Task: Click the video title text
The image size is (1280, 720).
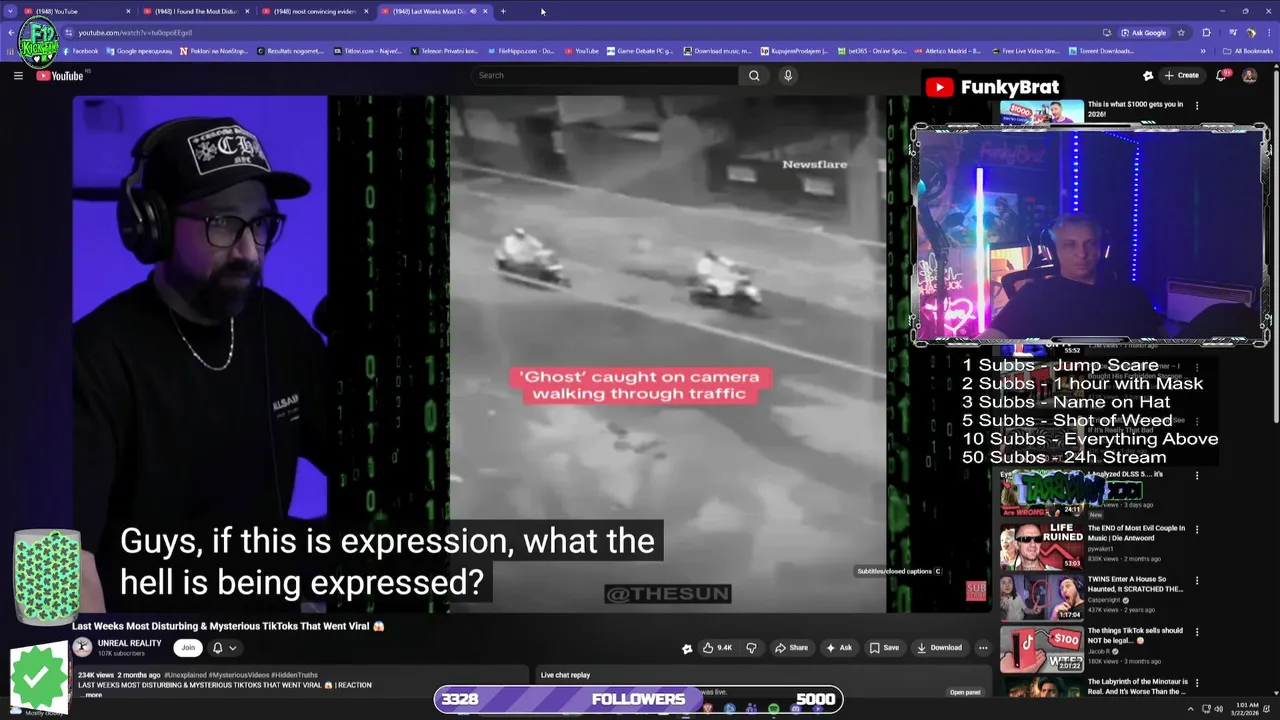Action: pyautogui.click(x=228, y=626)
